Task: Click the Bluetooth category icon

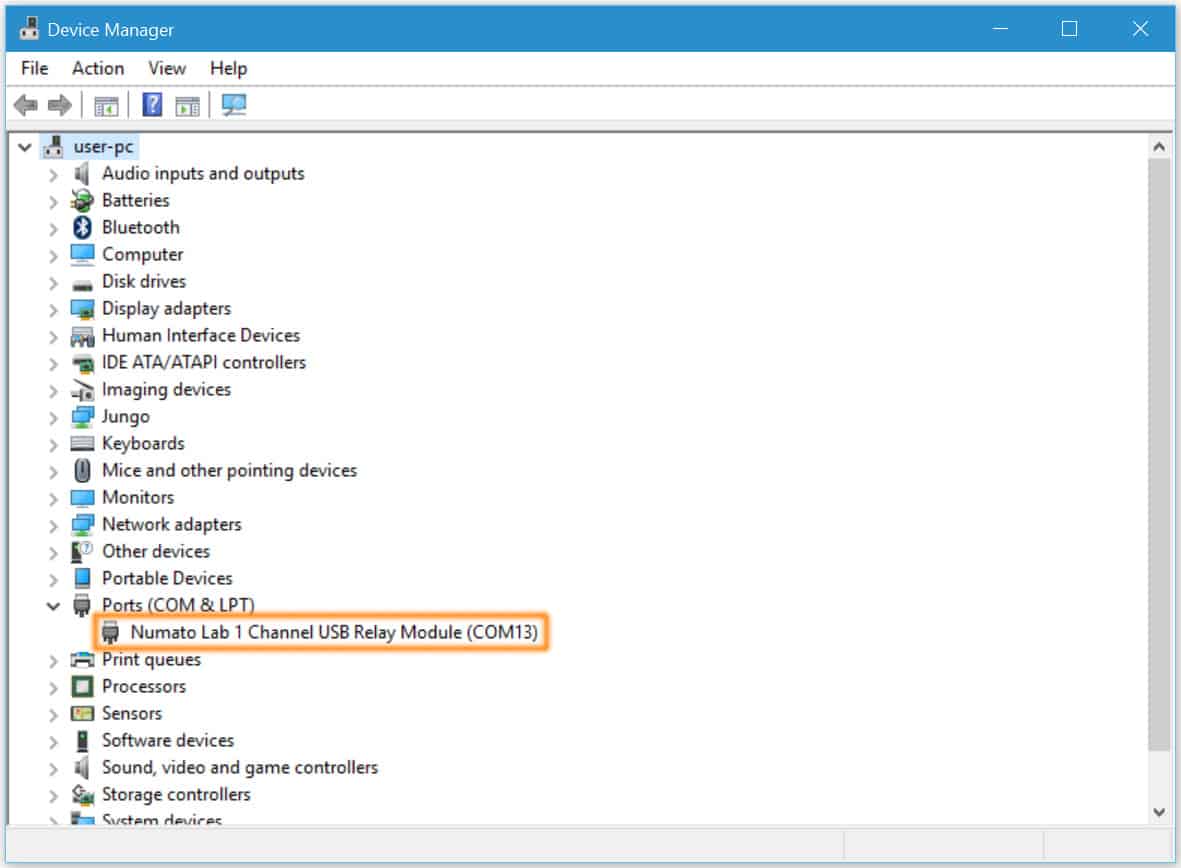Action: [82, 227]
